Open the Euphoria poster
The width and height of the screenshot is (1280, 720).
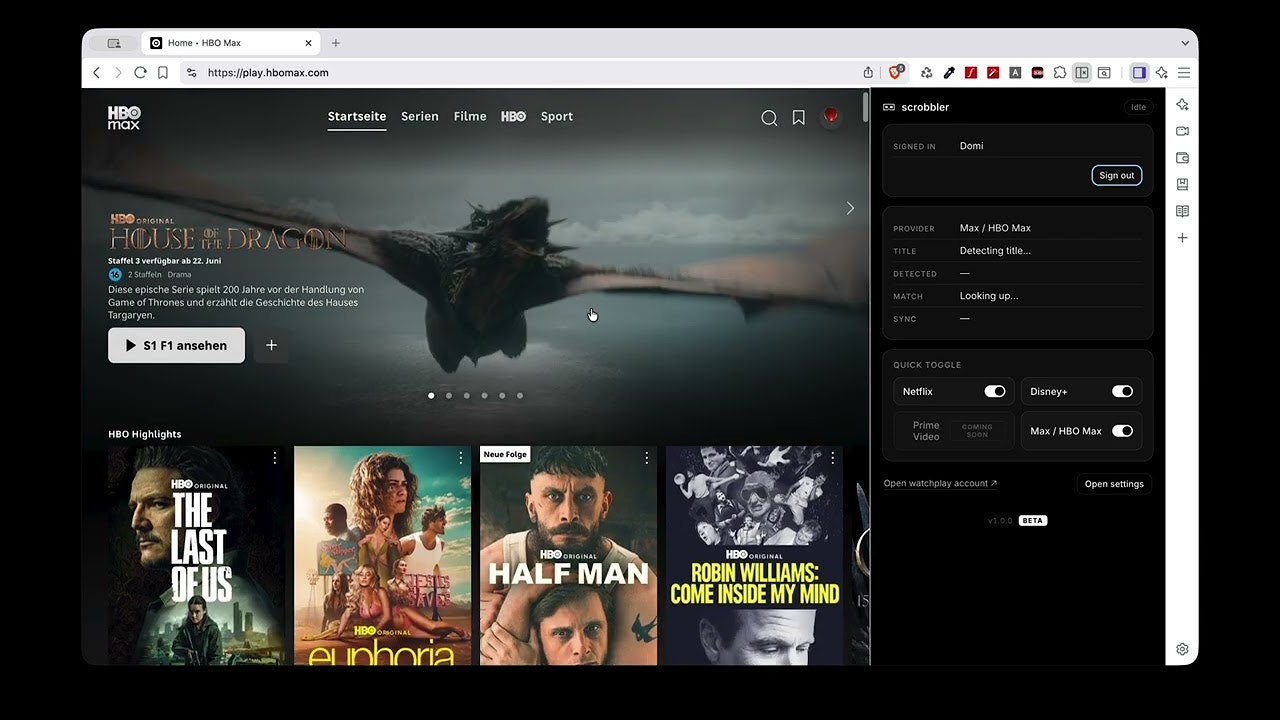pyautogui.click(x=383, y=556)
